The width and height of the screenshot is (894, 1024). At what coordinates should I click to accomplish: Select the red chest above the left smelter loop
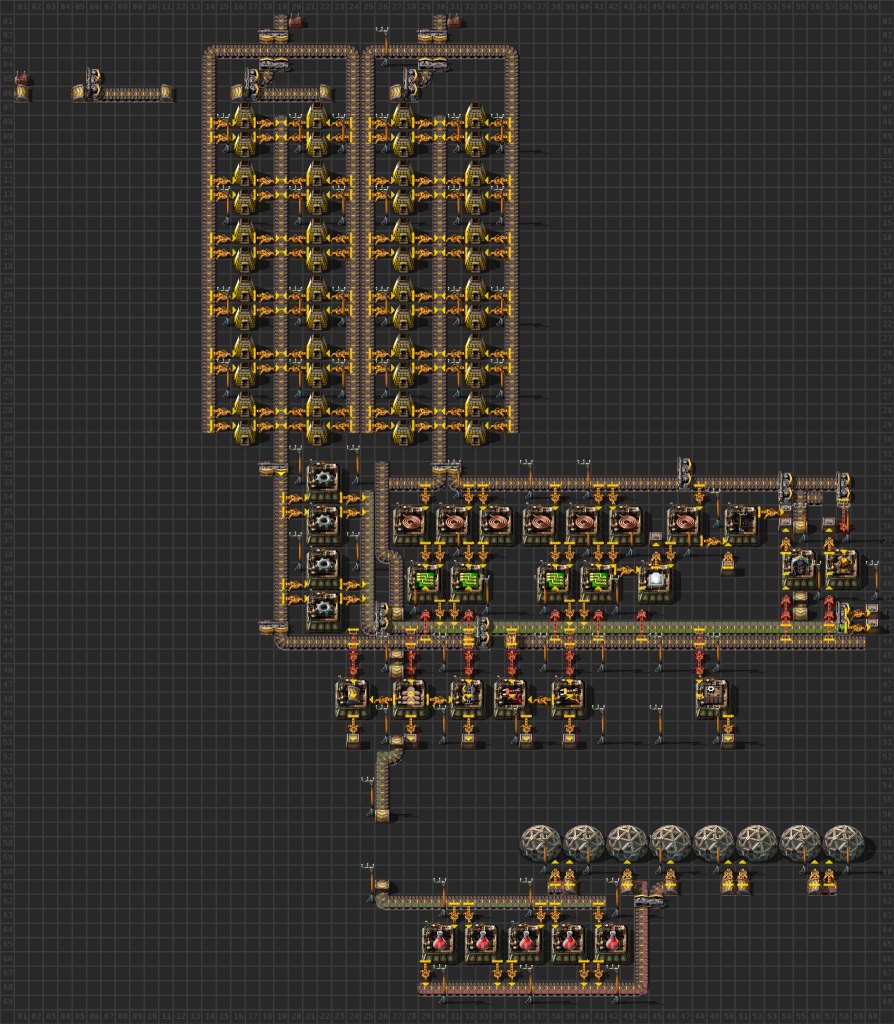click(296, 22)
